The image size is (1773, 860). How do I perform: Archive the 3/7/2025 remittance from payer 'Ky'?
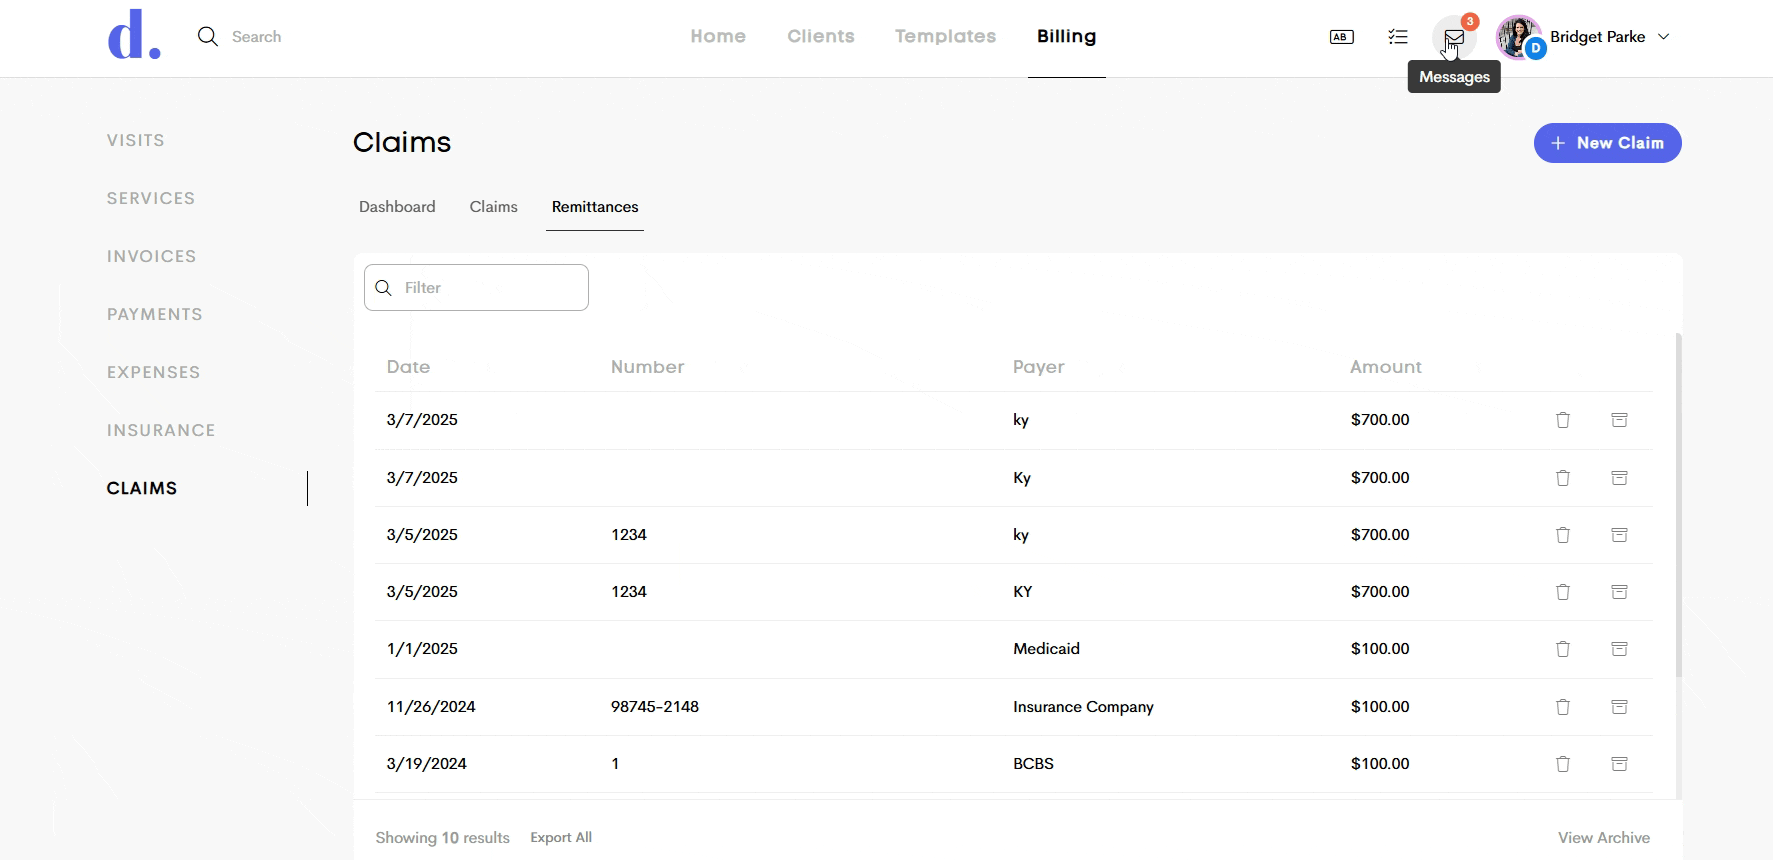1620,478
